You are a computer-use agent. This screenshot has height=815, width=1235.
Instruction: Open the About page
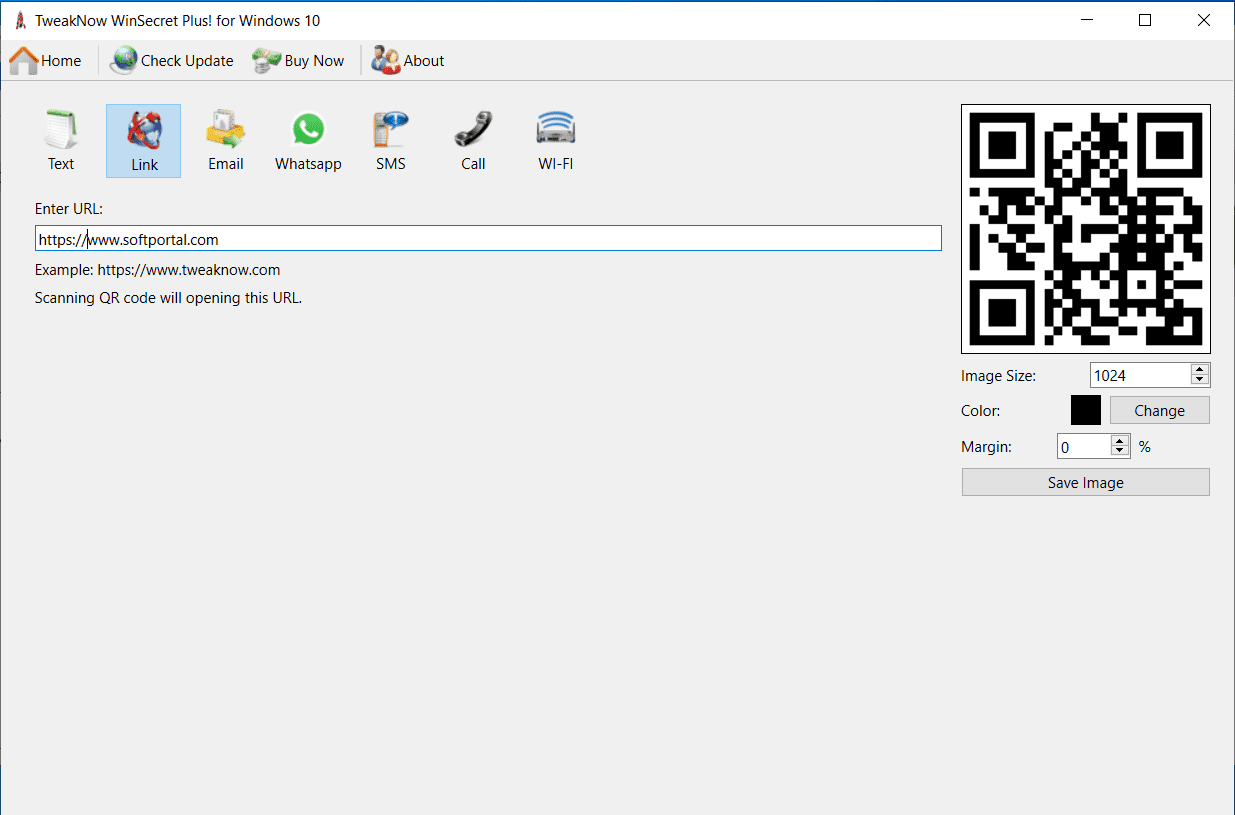[408, 61]
